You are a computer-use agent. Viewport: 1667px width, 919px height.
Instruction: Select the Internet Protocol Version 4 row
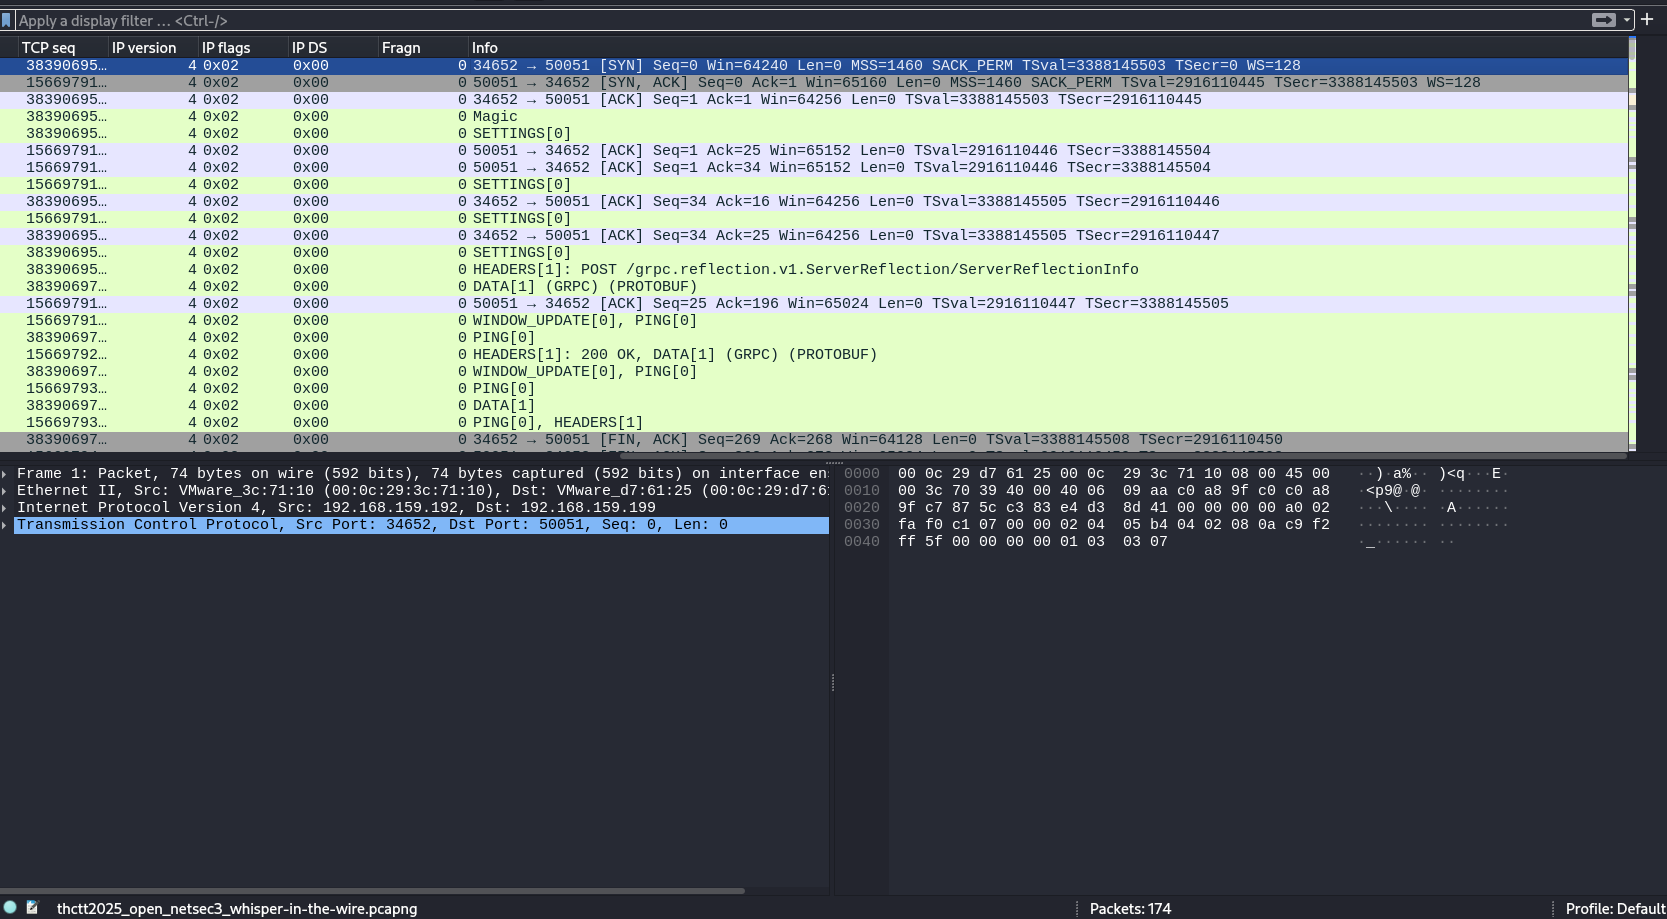point(421,508)
